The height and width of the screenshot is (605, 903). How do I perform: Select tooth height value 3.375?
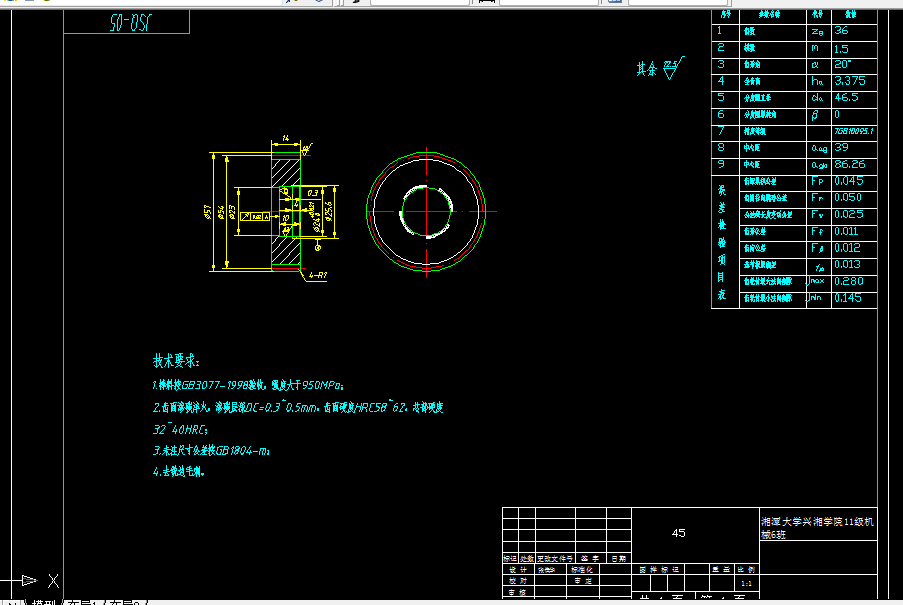[850, 81]
